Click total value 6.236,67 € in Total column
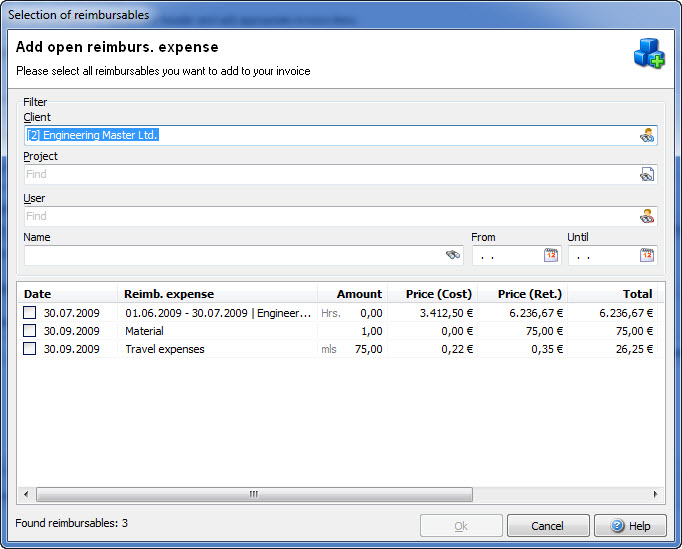682x549 pixels. click(x=626, y=313)
